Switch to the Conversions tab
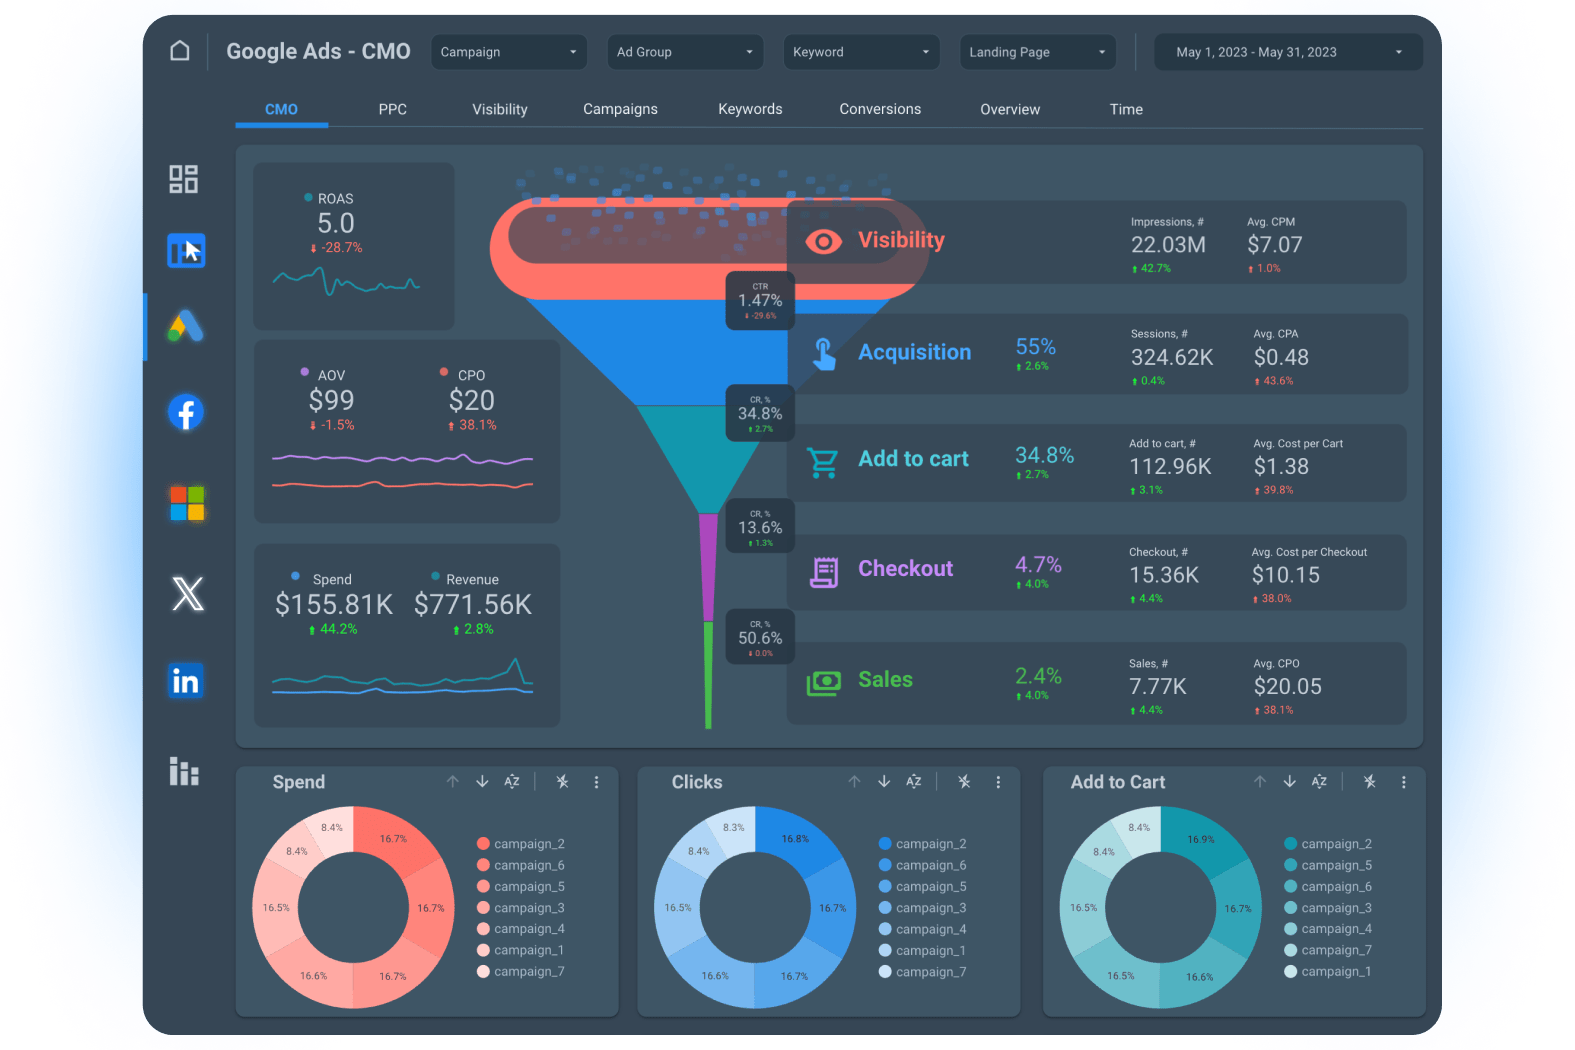The image size is (1575, 1050). 880,109
